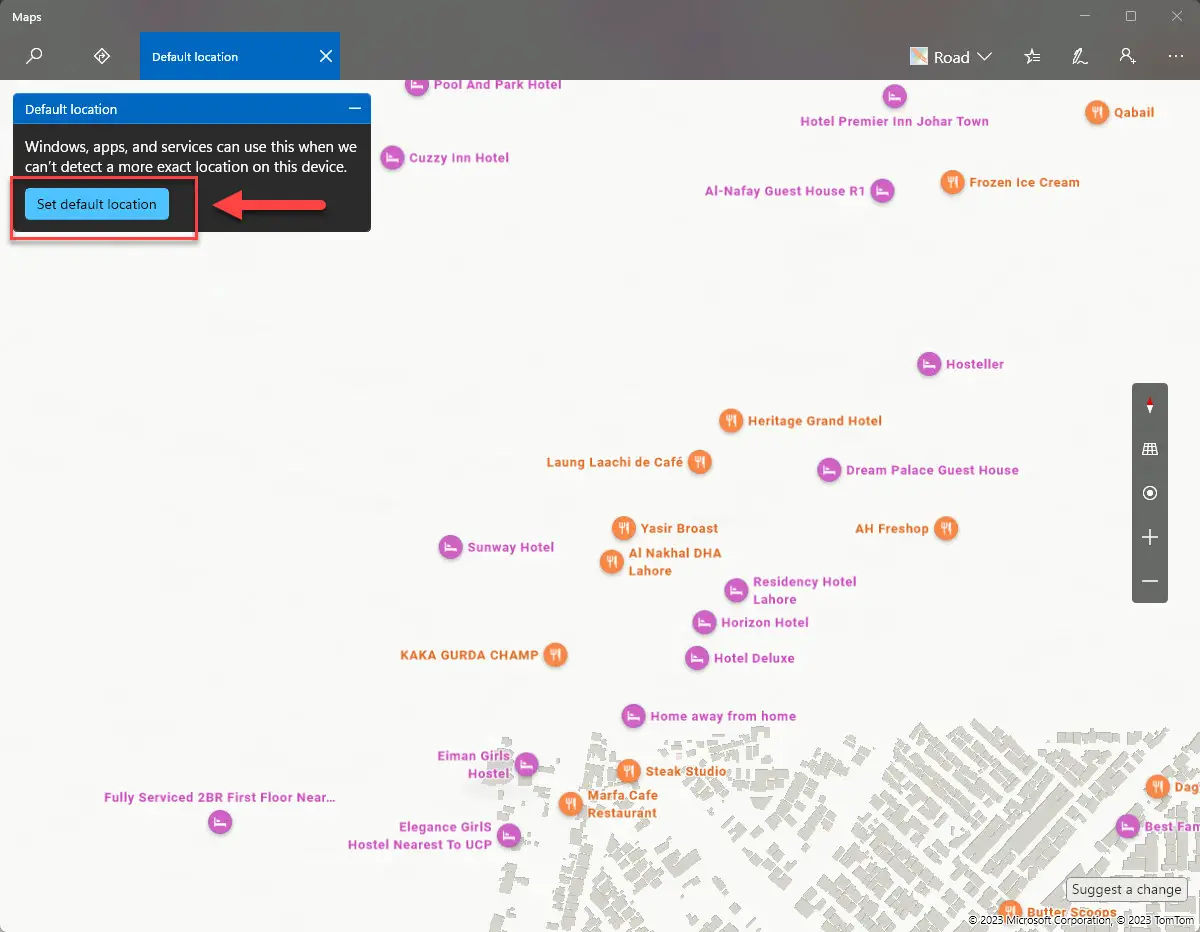Image resolution: width=1200 pixels, height=932 pixels.
Task: Click the Sunway Hotel label text
Action: click(511, 547)
